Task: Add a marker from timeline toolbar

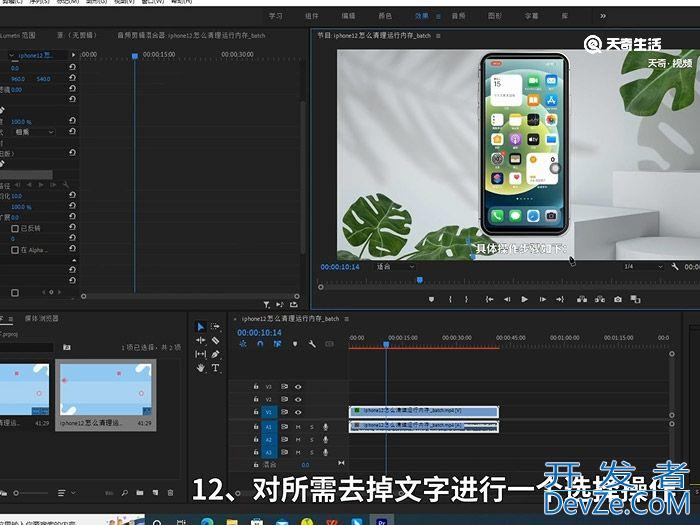Action: tap(295, 344)
